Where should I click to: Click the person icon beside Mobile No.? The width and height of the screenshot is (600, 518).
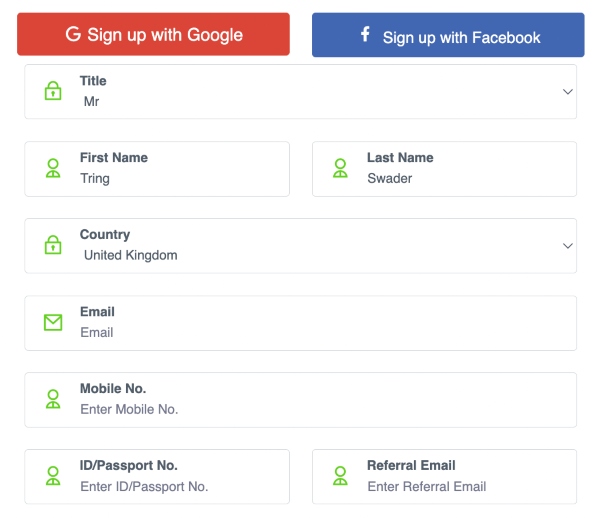(53, 399)
